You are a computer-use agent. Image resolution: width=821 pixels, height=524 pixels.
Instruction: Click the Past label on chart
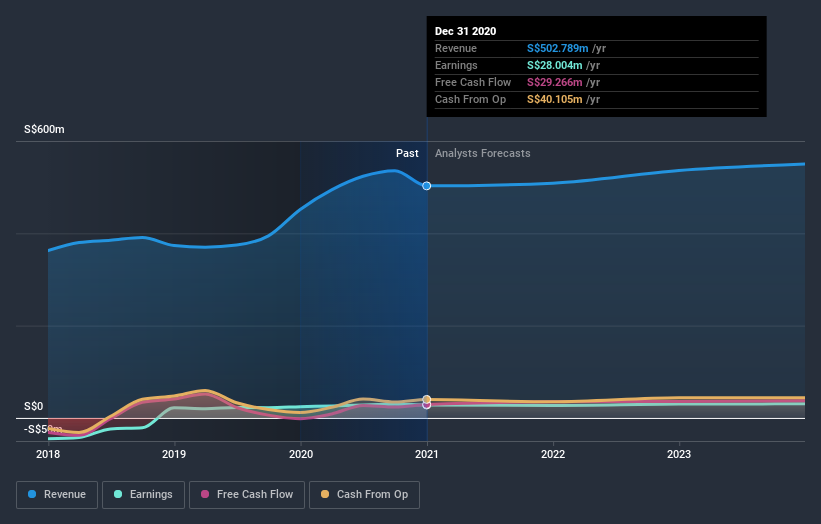407,153
